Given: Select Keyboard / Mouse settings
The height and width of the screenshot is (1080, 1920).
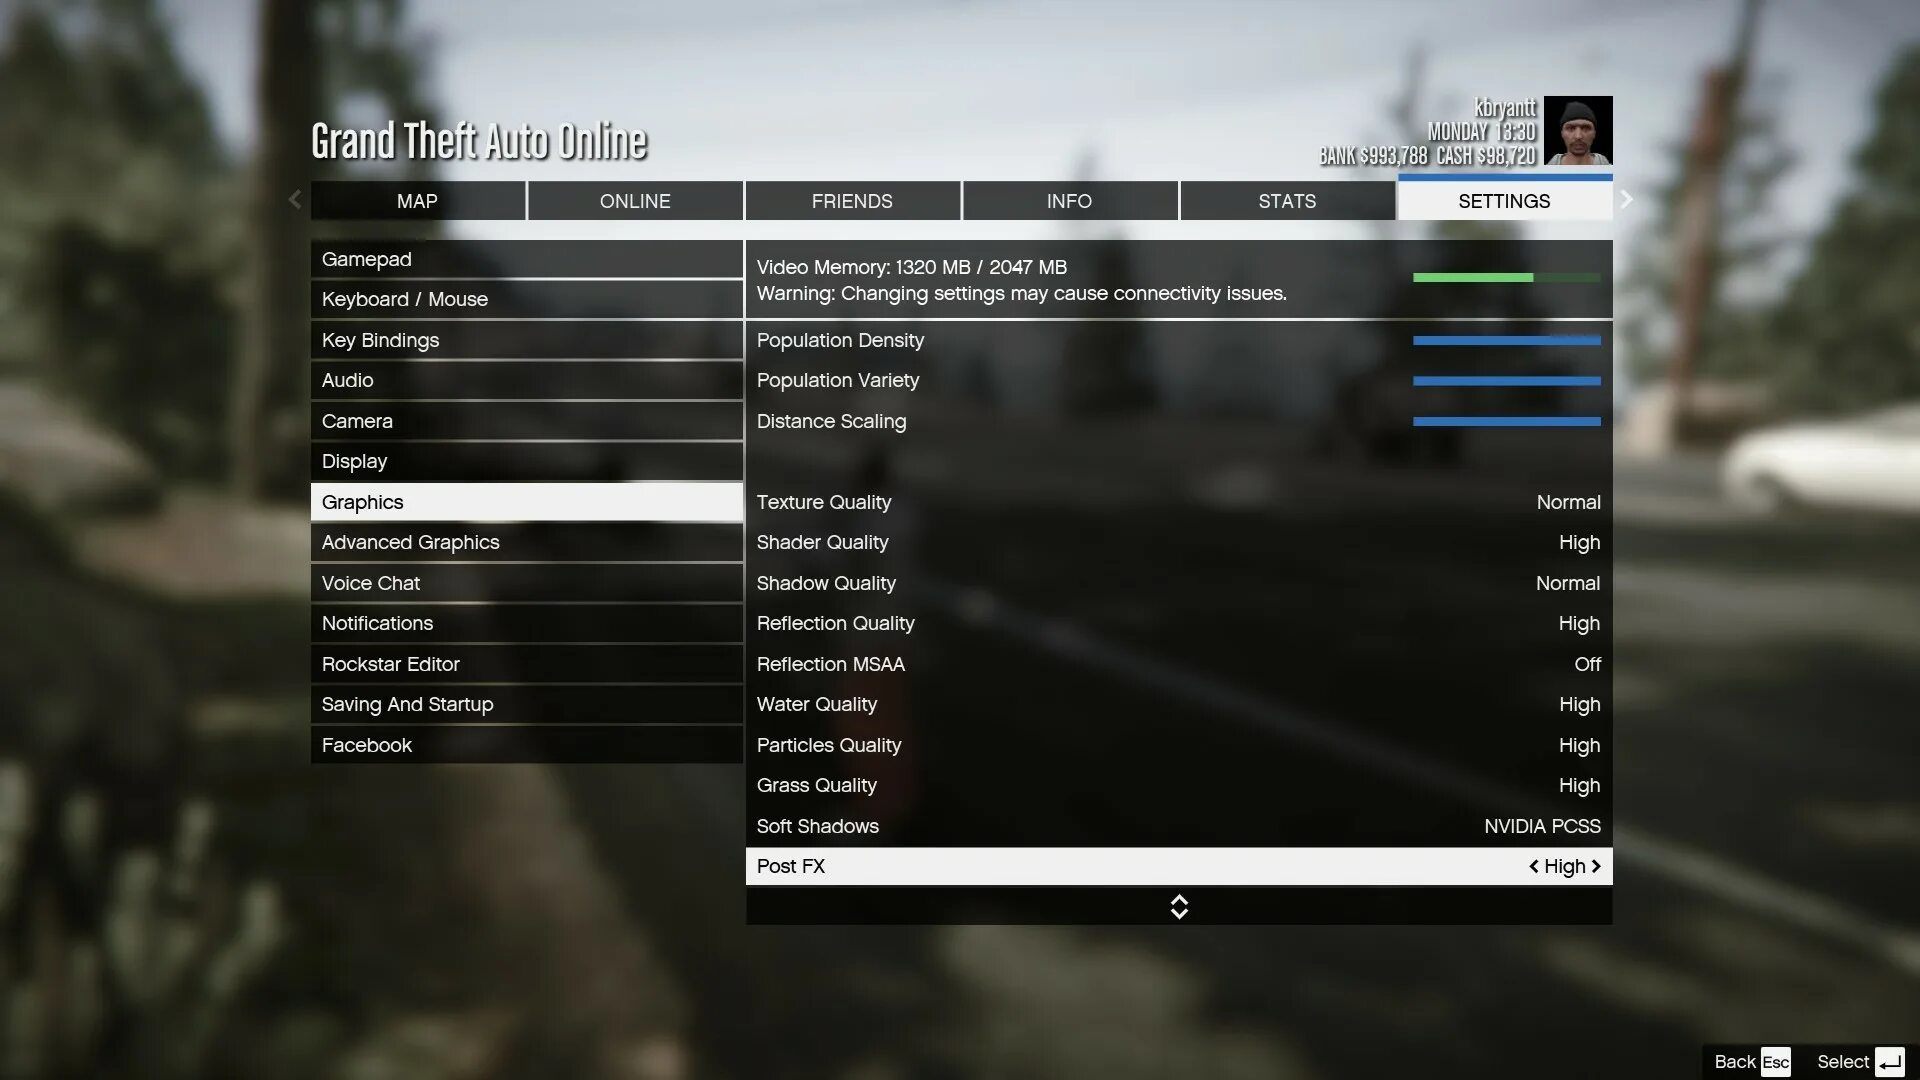Looking at the screenshot, I should click(526, 299).
